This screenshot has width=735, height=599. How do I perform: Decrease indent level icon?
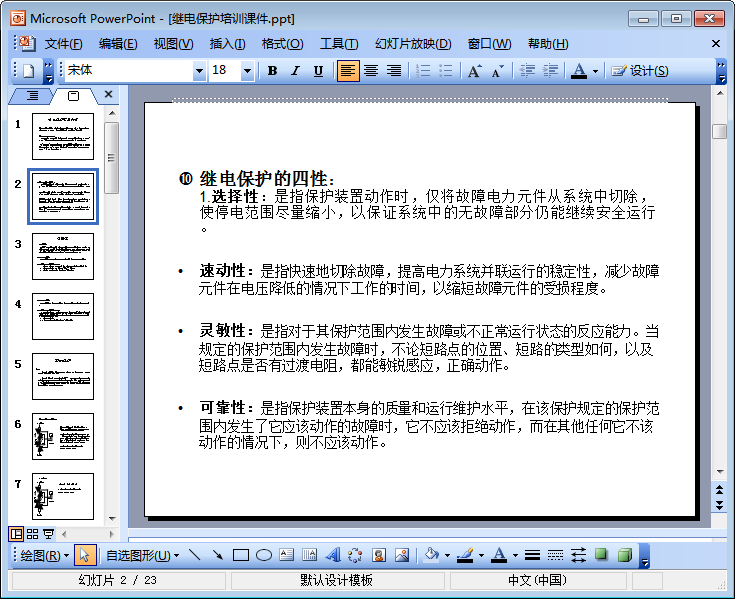(x=527, y=71)
